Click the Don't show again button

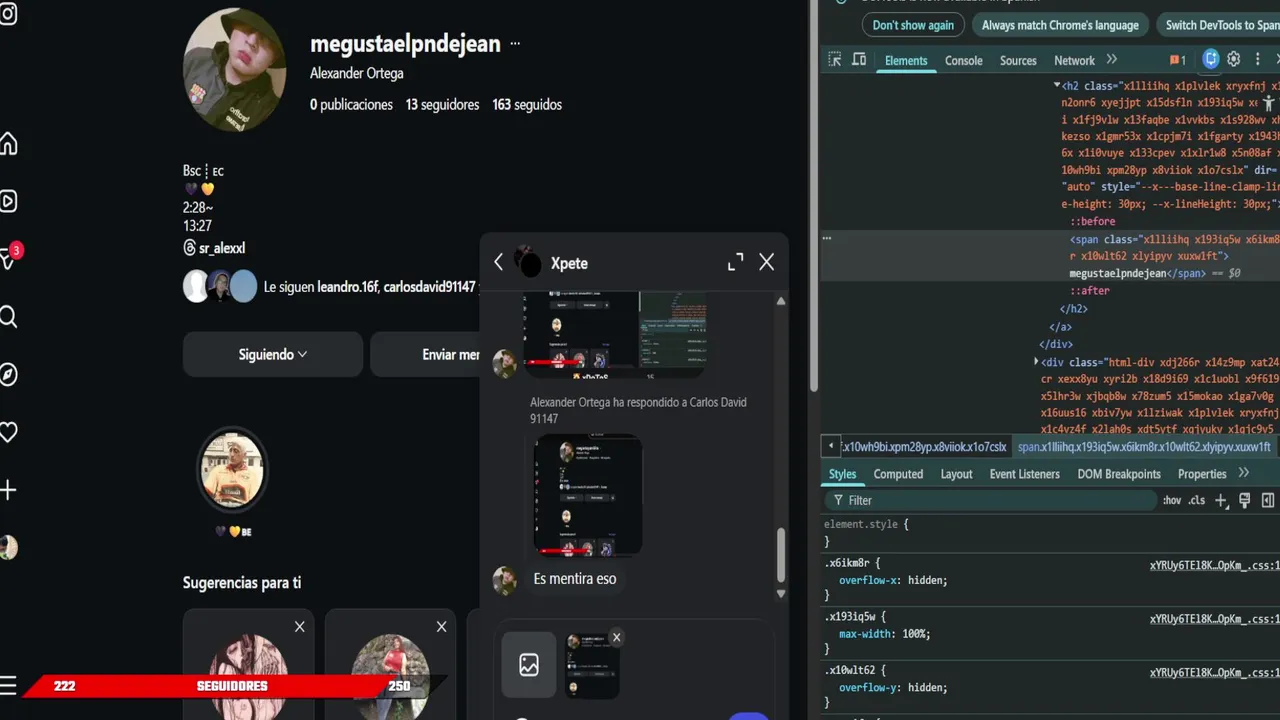coord(913,25)
